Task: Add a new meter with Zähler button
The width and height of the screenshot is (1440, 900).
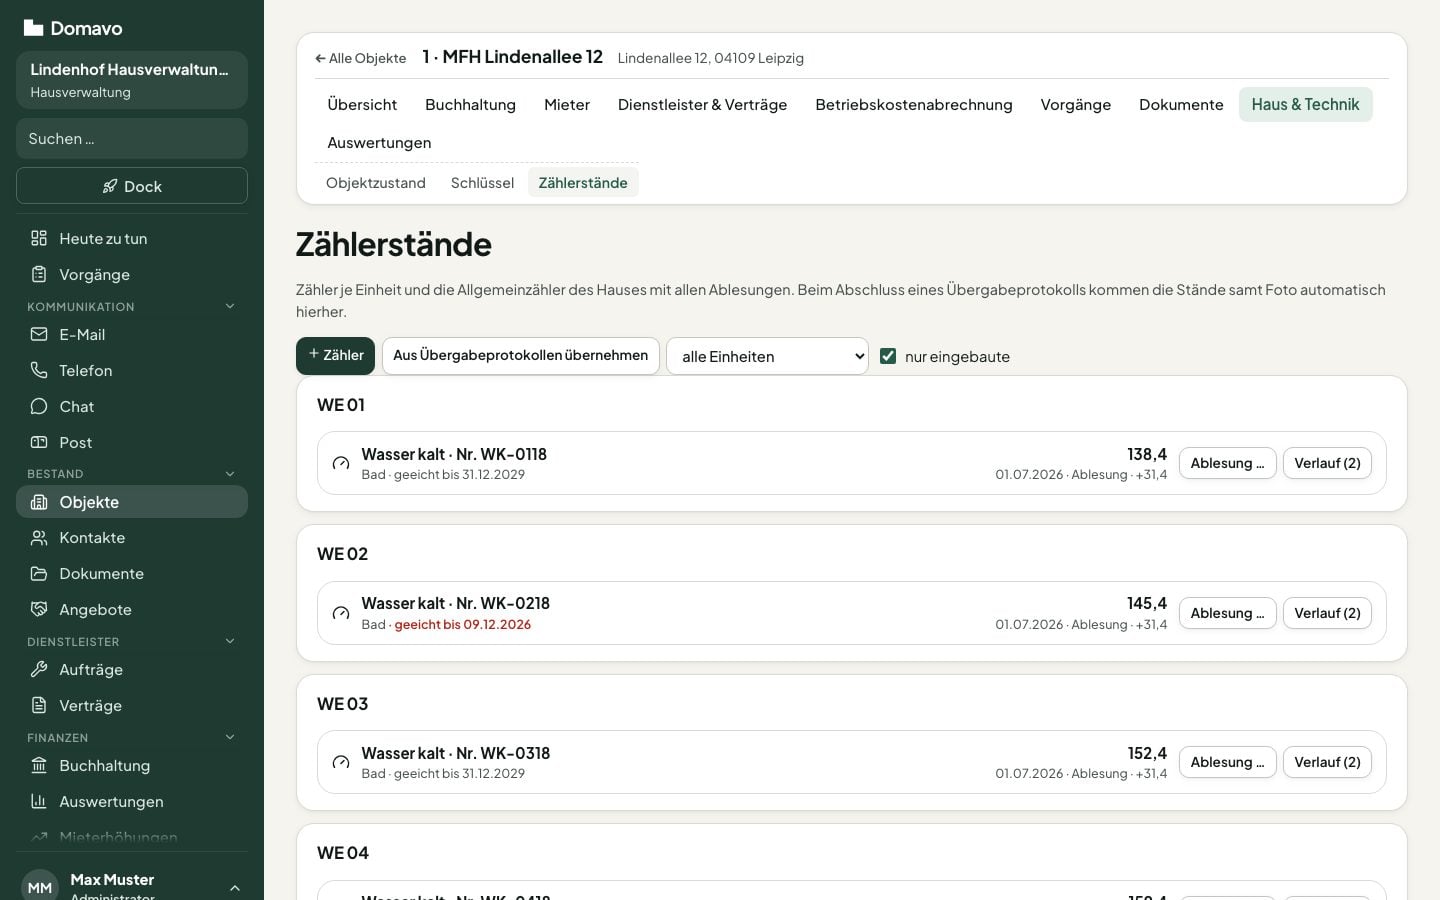Action: pyautogui.click(x=335, y=356)
